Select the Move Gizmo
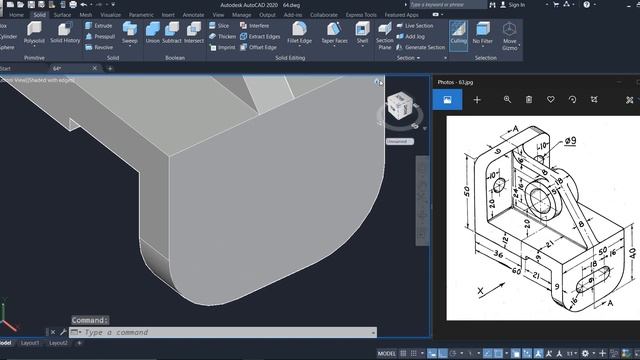640x360 pixels. pyautogui.click(x=509, y=36)
